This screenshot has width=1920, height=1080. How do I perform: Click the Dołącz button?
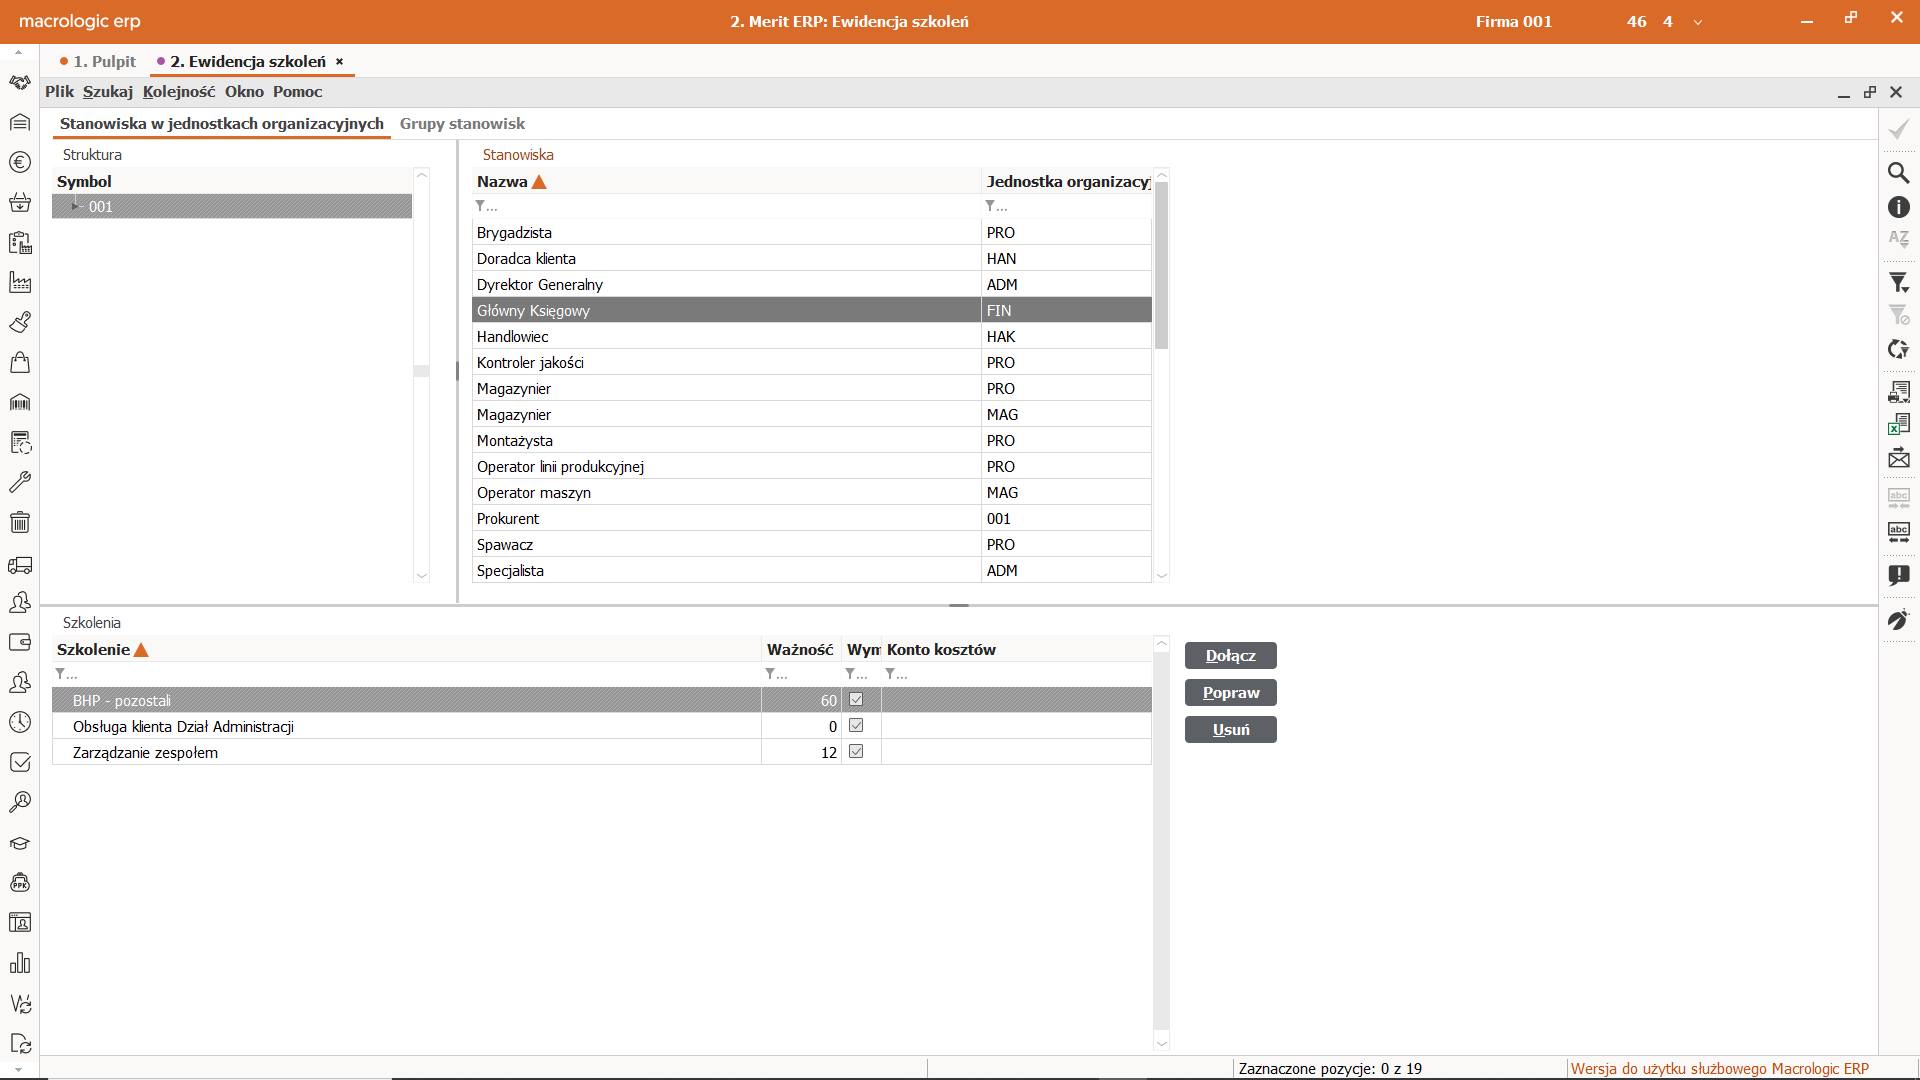click(x=1230, y=656)
